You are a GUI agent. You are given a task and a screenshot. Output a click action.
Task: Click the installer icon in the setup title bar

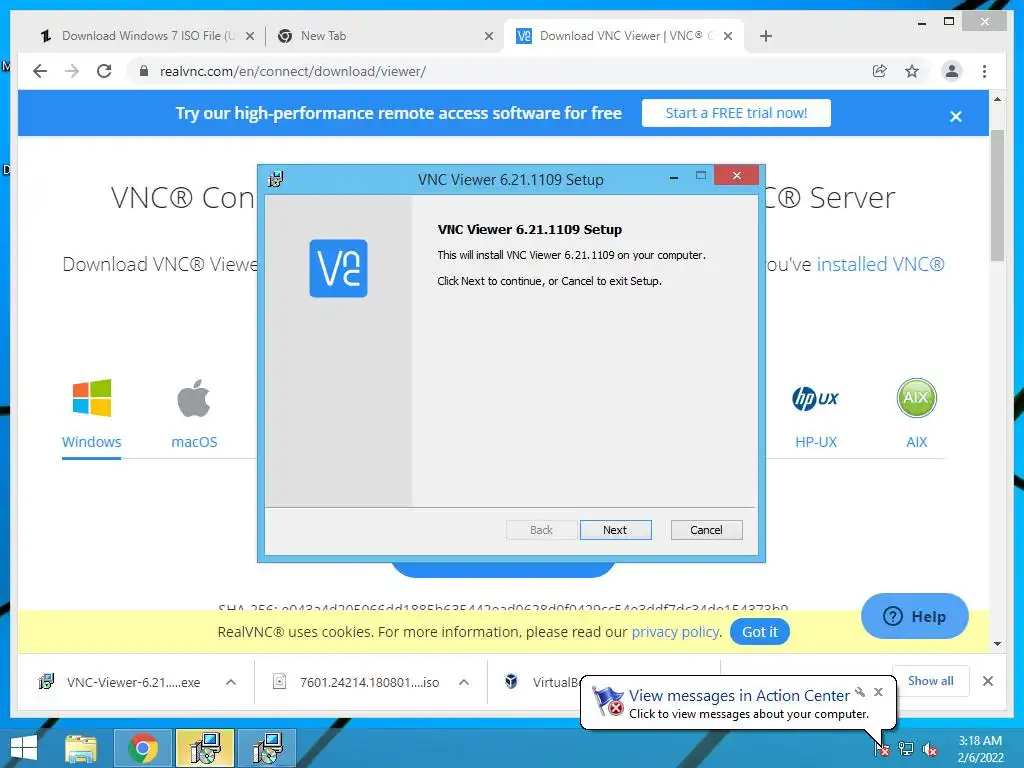pos(276,179)
